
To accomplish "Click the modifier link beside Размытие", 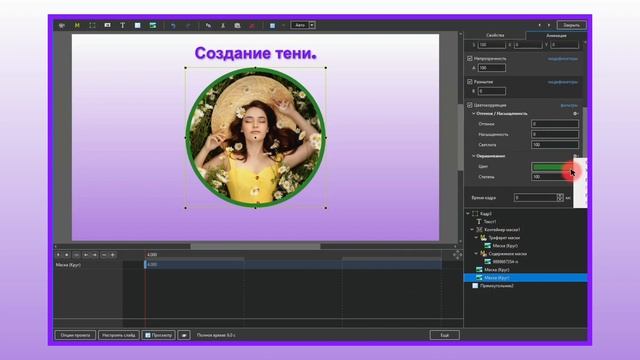I will pos(562,82).
